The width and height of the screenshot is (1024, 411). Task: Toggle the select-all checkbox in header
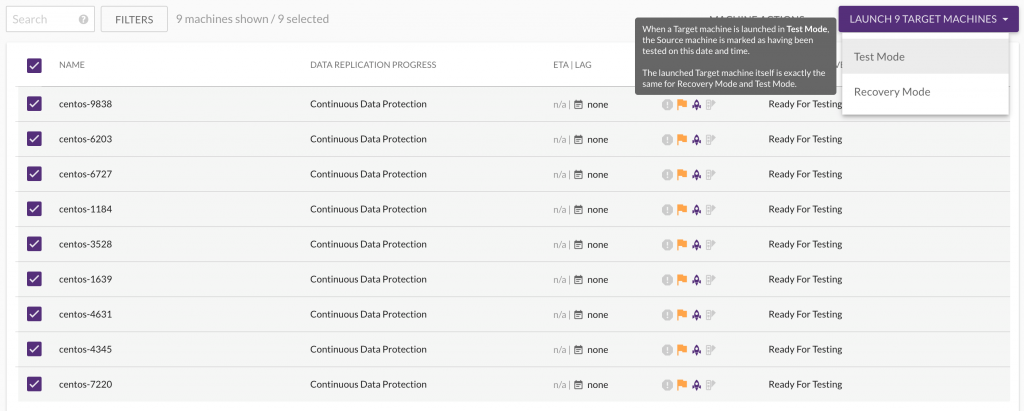pos(34,65)
